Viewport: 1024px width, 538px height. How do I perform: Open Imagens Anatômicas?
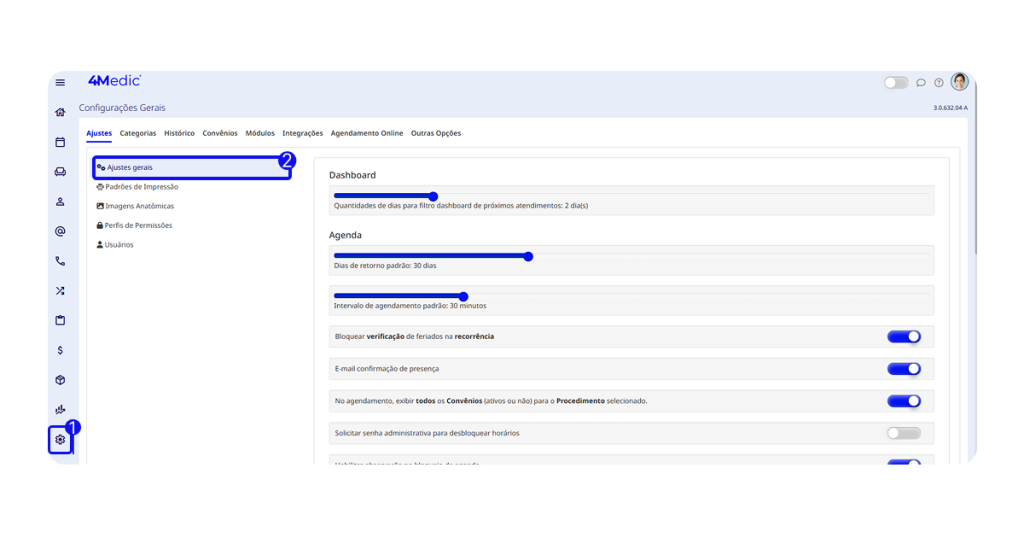pos(135,206)
